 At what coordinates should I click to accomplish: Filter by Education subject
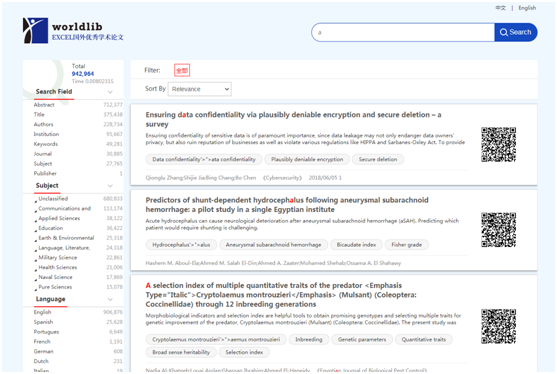click(50, 228)
